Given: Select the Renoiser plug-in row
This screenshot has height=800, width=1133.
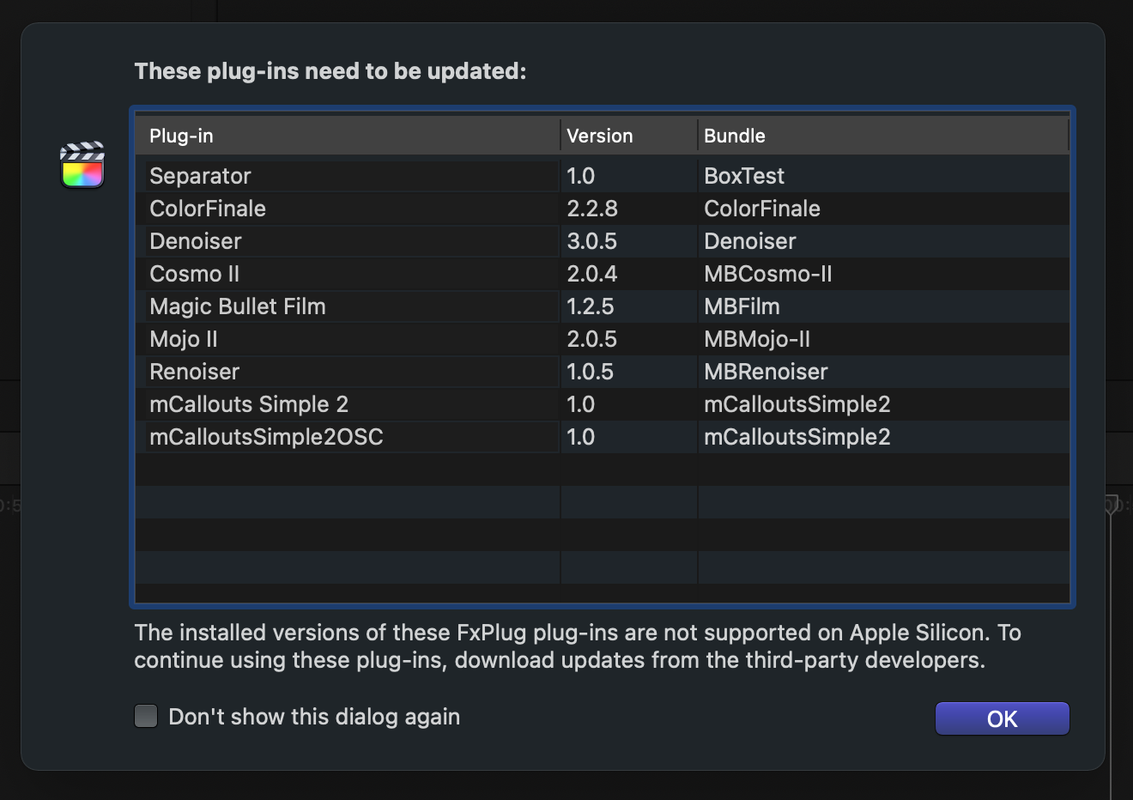Looking at the screenshot, I should point(602,371).
